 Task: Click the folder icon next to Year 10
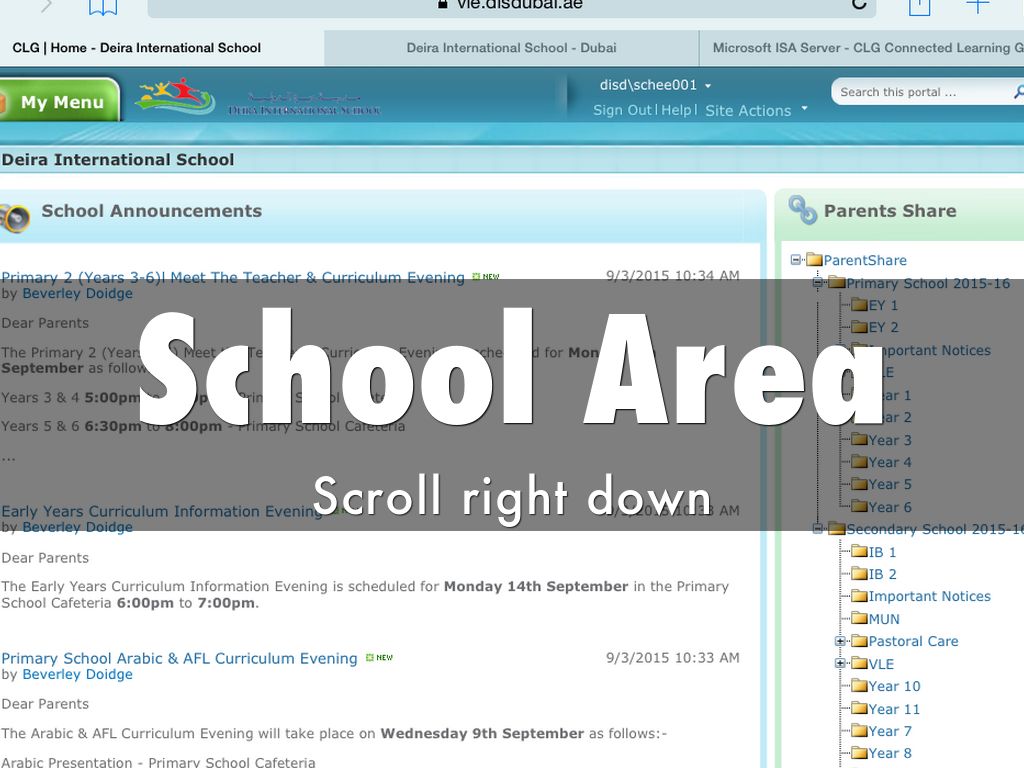[858, 686]
